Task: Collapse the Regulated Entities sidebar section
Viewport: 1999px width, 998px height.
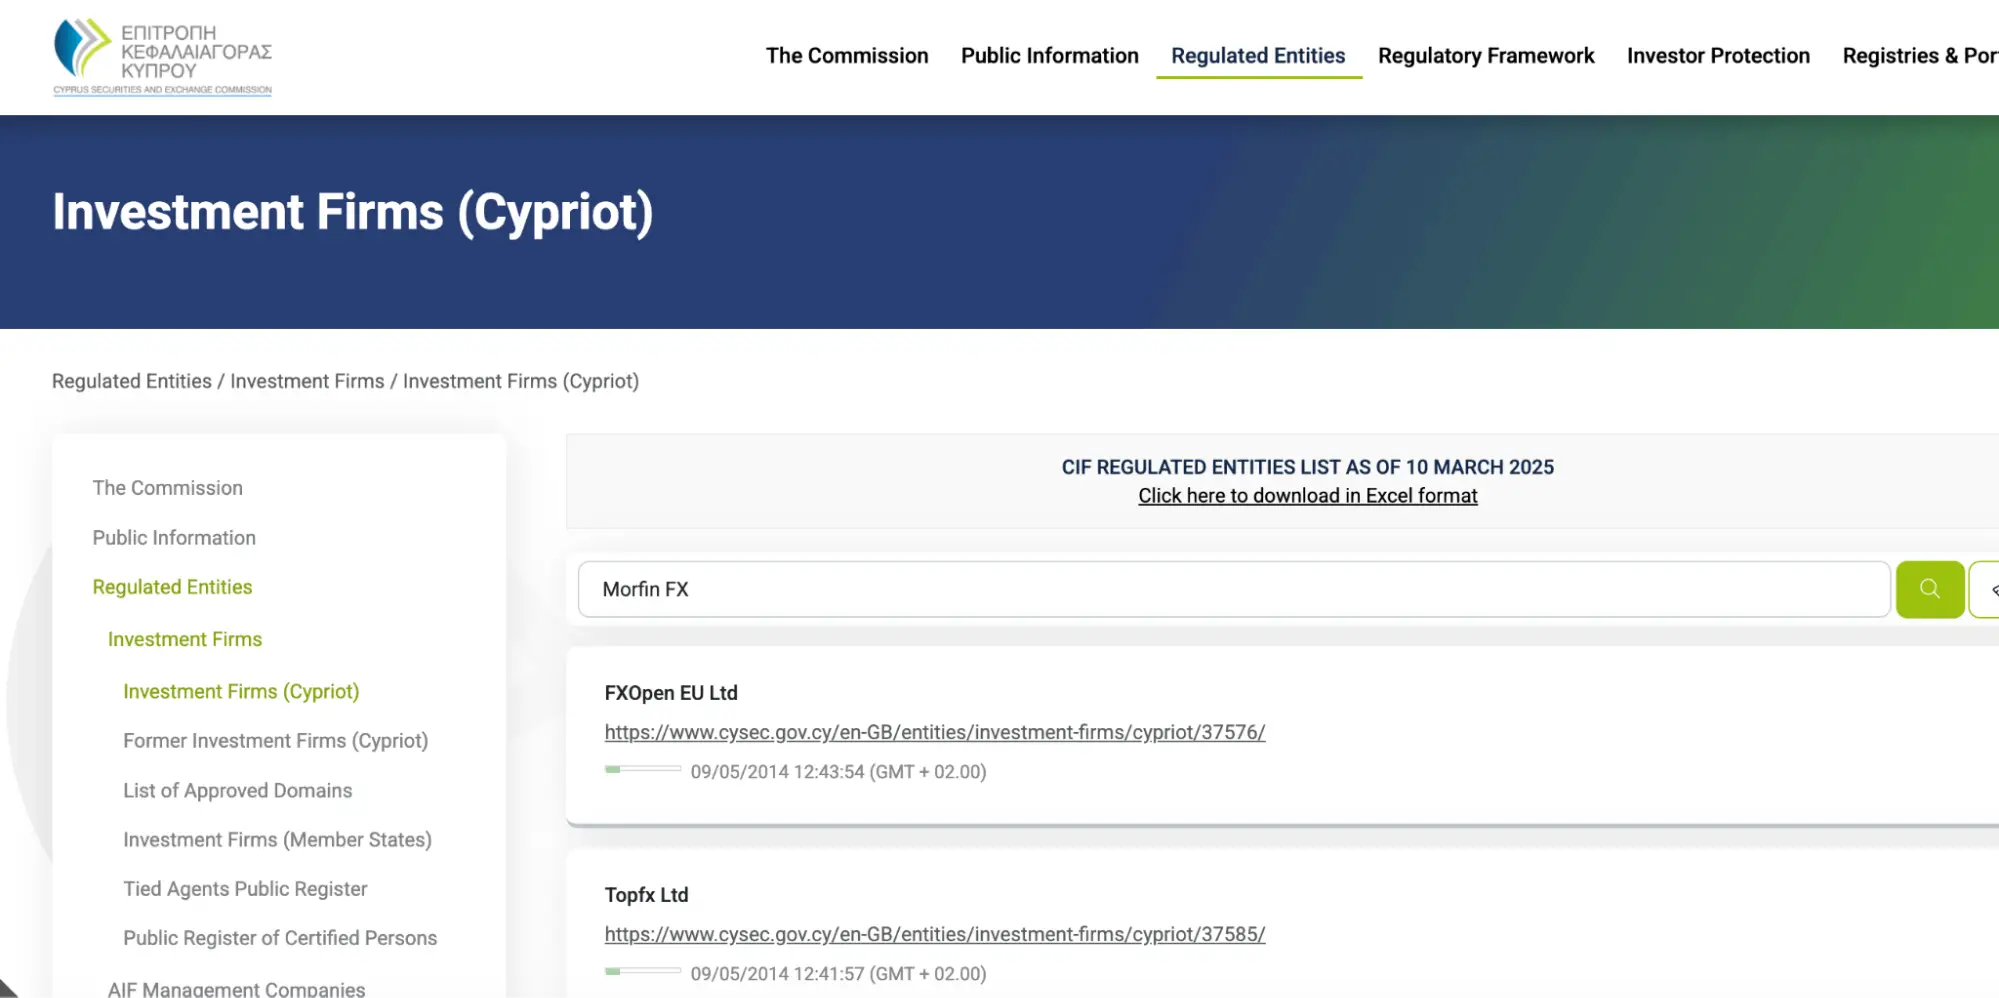Action: coord(172,587)
